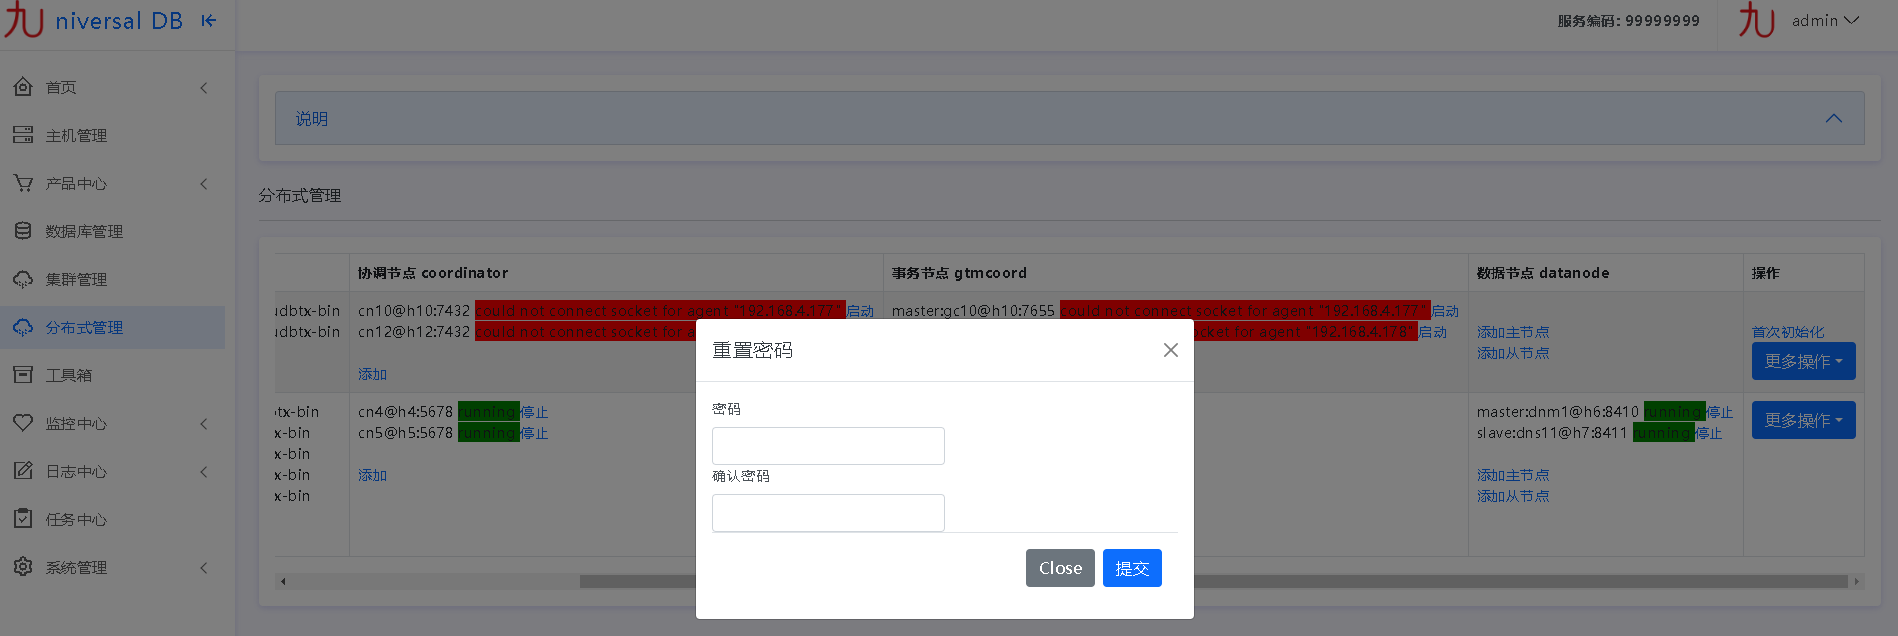The image size is (1898, 636).
Task: Click the home icon in sidebar
Action: tap(23, 87)
